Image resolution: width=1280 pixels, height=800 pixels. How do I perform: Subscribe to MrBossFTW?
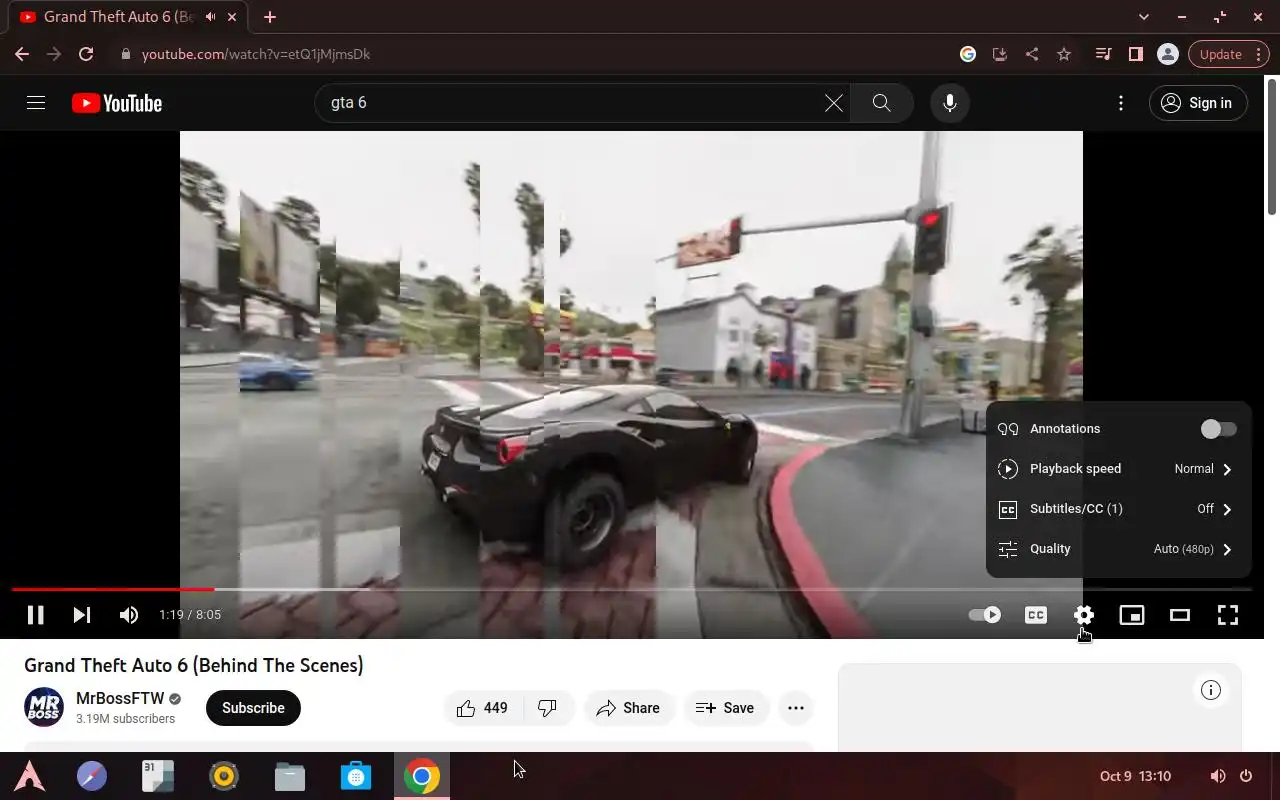tap(253, 708)
